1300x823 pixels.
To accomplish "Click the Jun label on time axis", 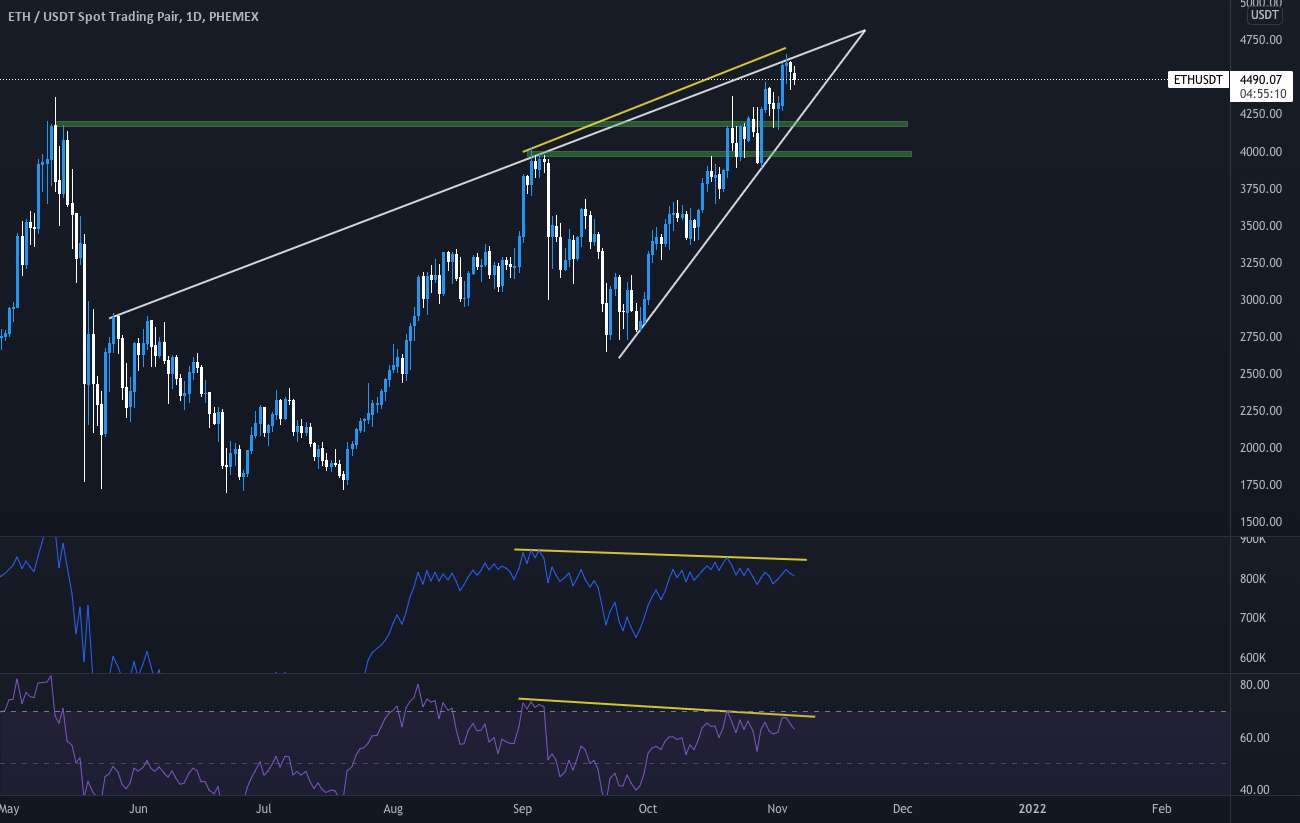I will [x=138, y=808].
